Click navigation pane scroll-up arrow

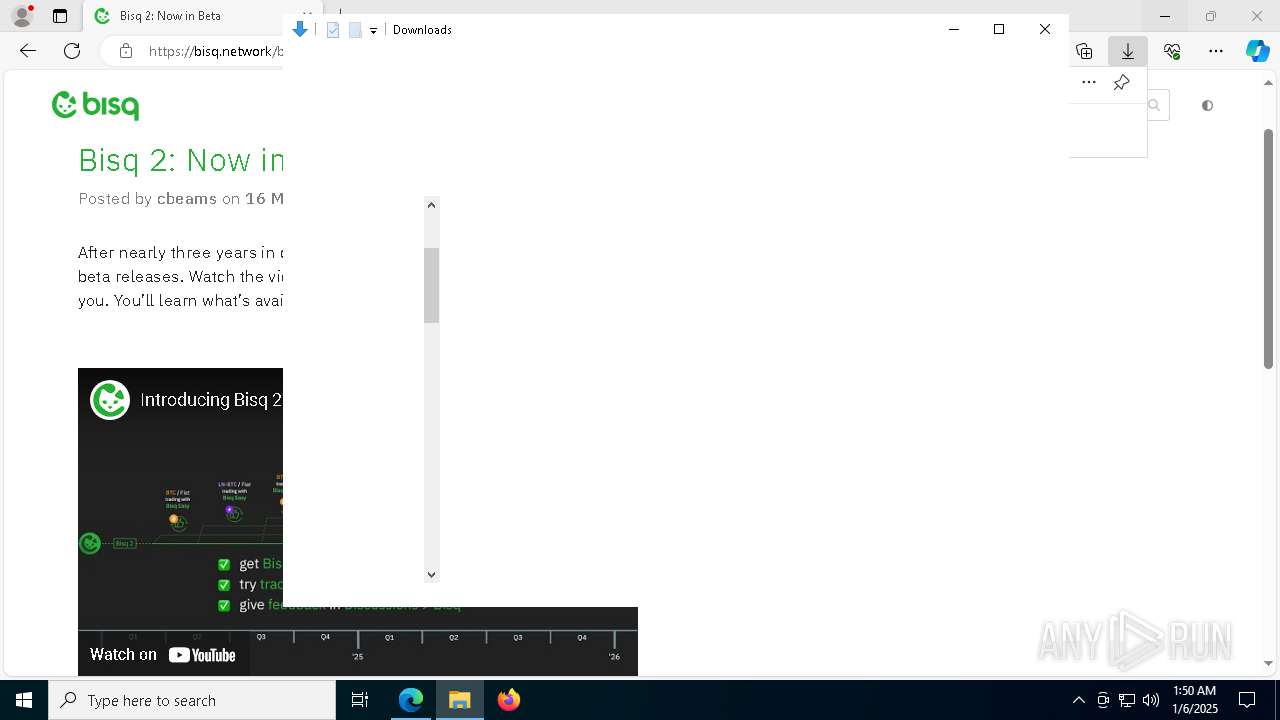point(432,205)
